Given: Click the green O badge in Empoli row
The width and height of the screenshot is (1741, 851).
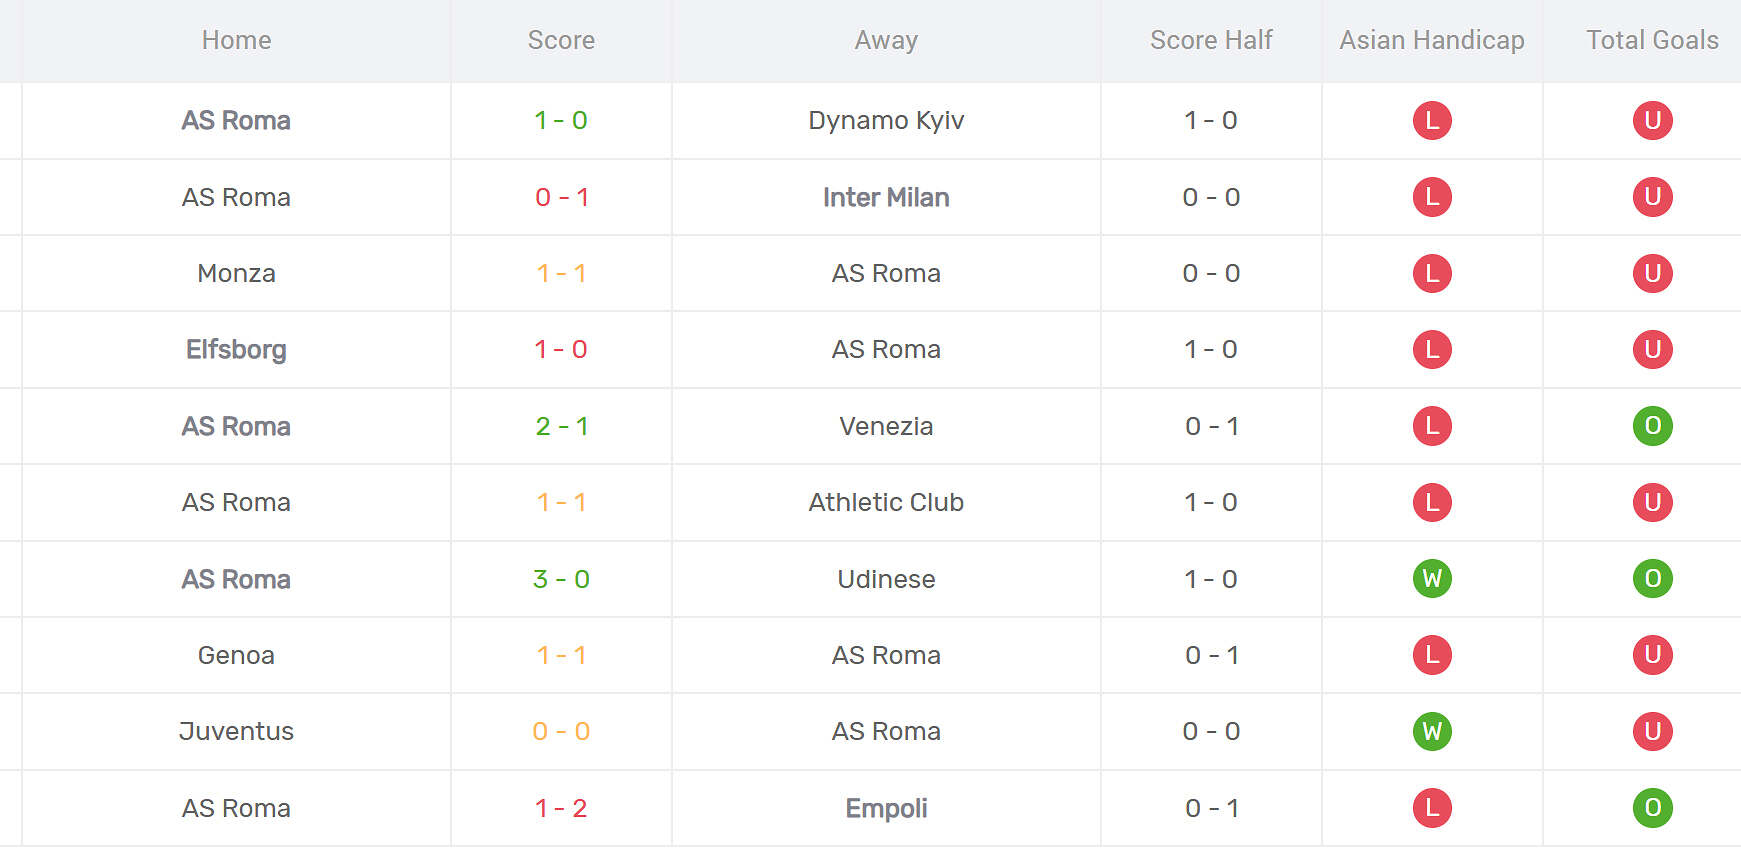Looking at the screenshot, I should [x=1652, y=808].
